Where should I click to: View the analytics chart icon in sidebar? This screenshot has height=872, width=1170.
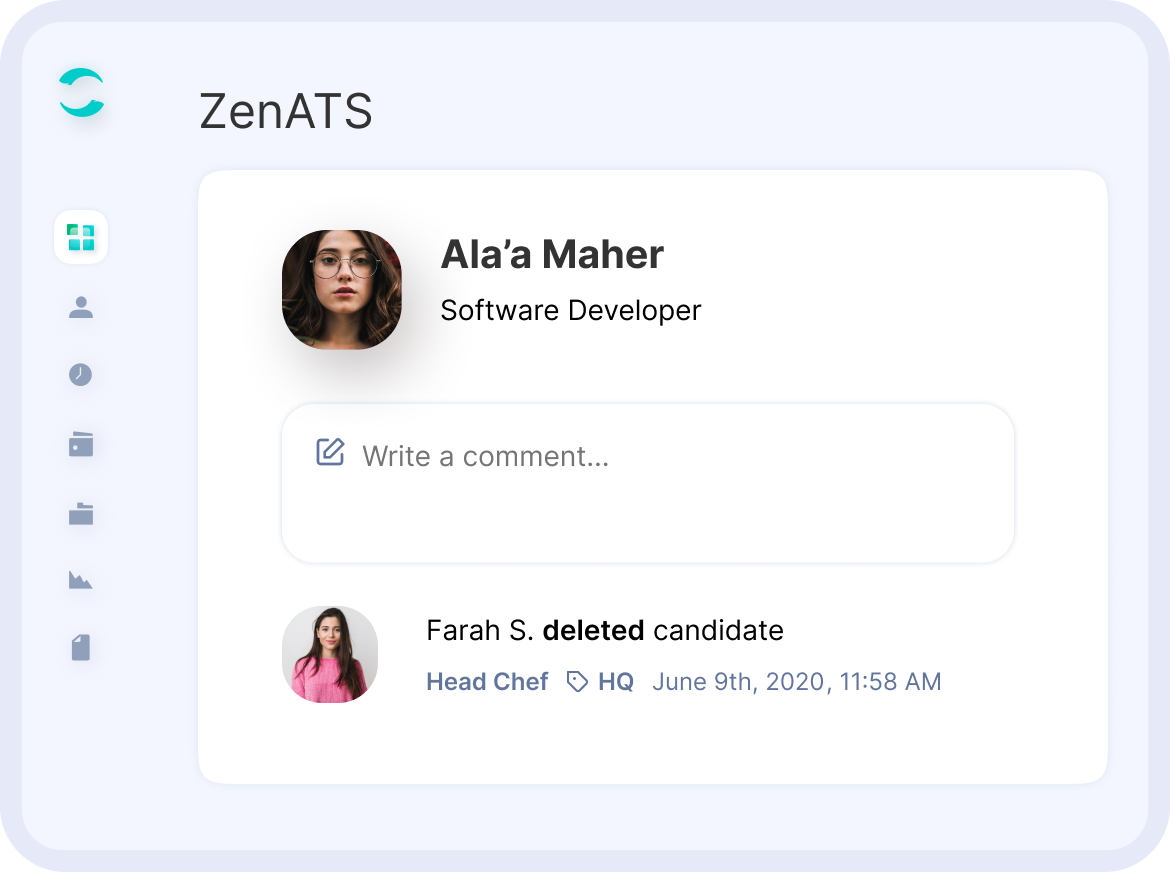pos(80,580)
